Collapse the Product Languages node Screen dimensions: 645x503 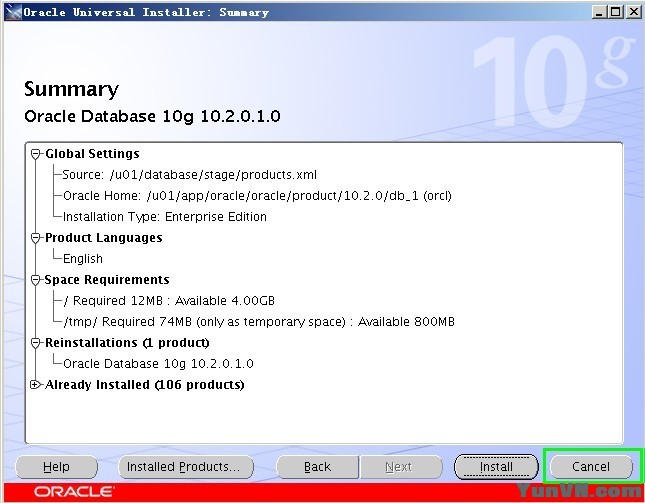coord(36,238)
